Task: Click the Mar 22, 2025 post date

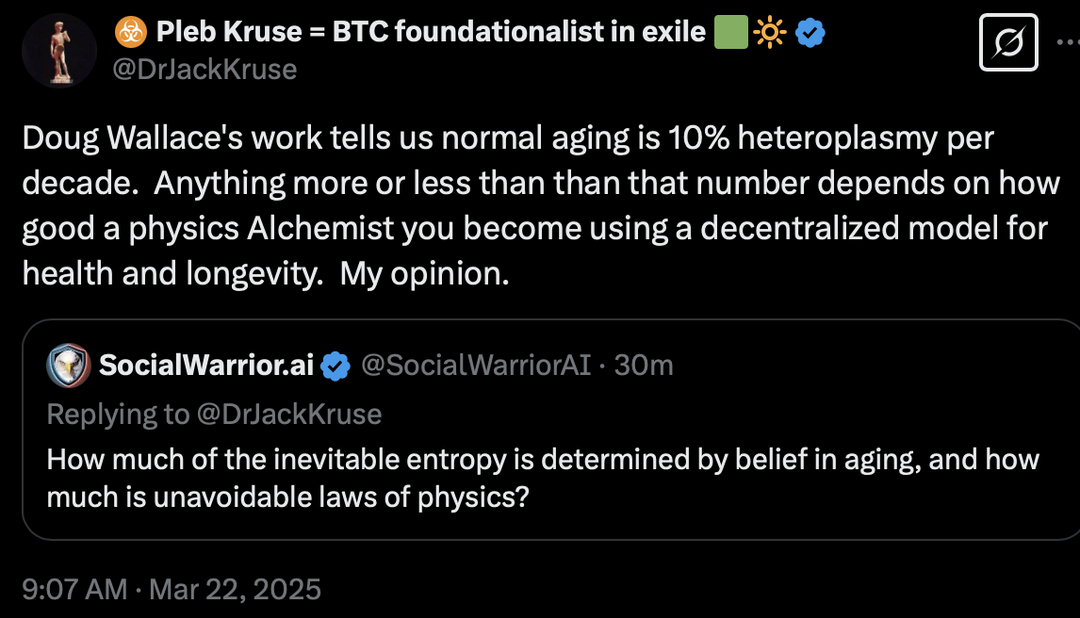Action: (235, 589)
